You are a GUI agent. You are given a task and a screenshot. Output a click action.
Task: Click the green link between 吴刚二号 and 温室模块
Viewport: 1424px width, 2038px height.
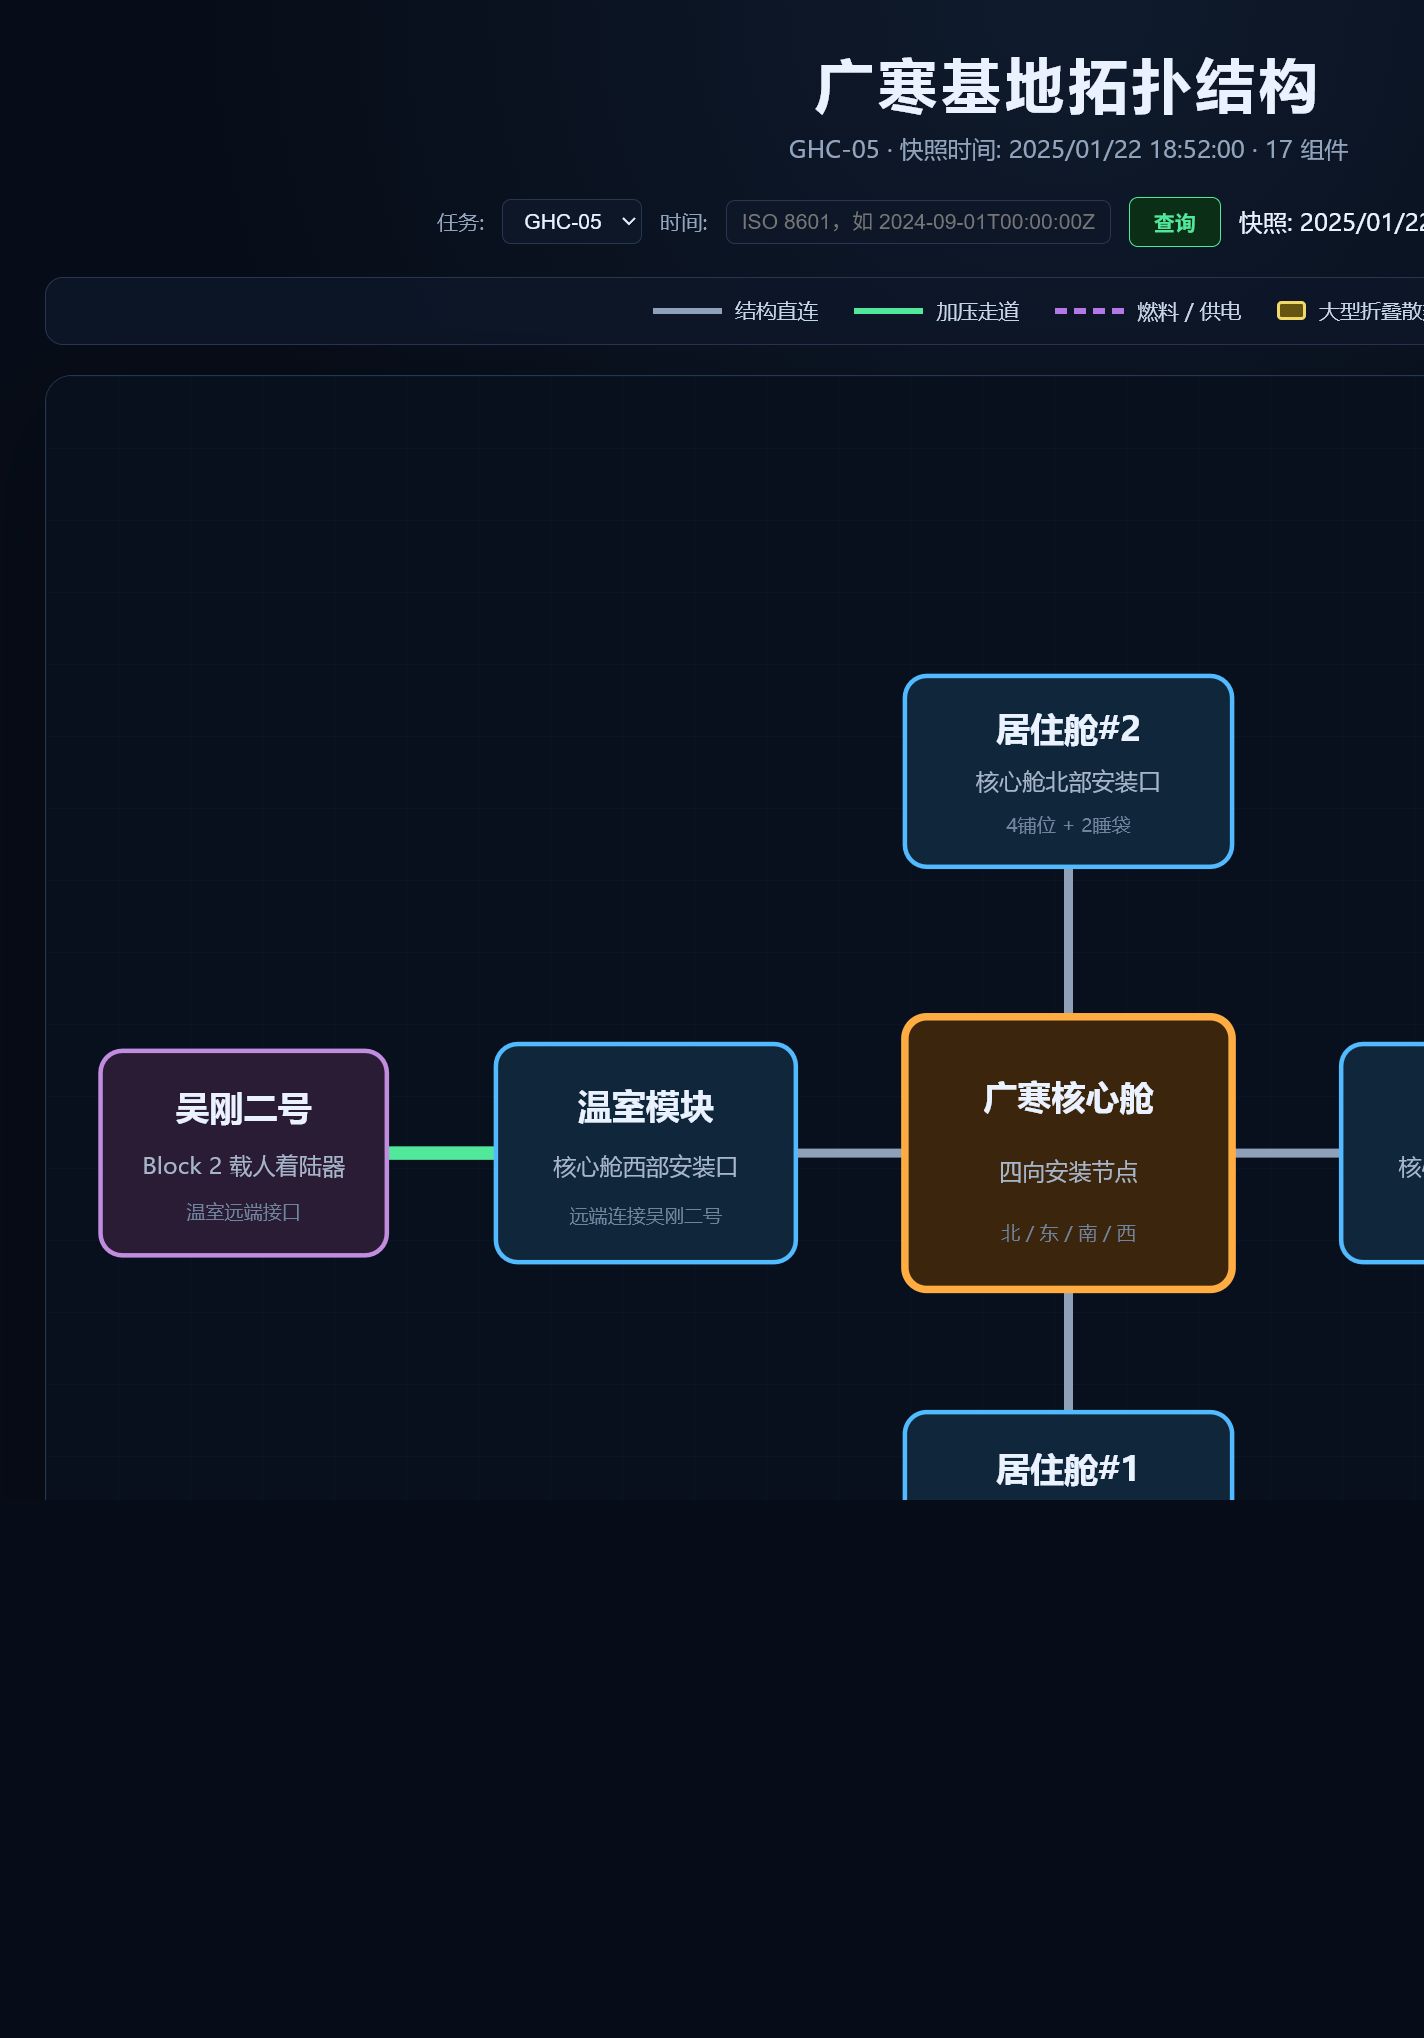click(441, 1153)
